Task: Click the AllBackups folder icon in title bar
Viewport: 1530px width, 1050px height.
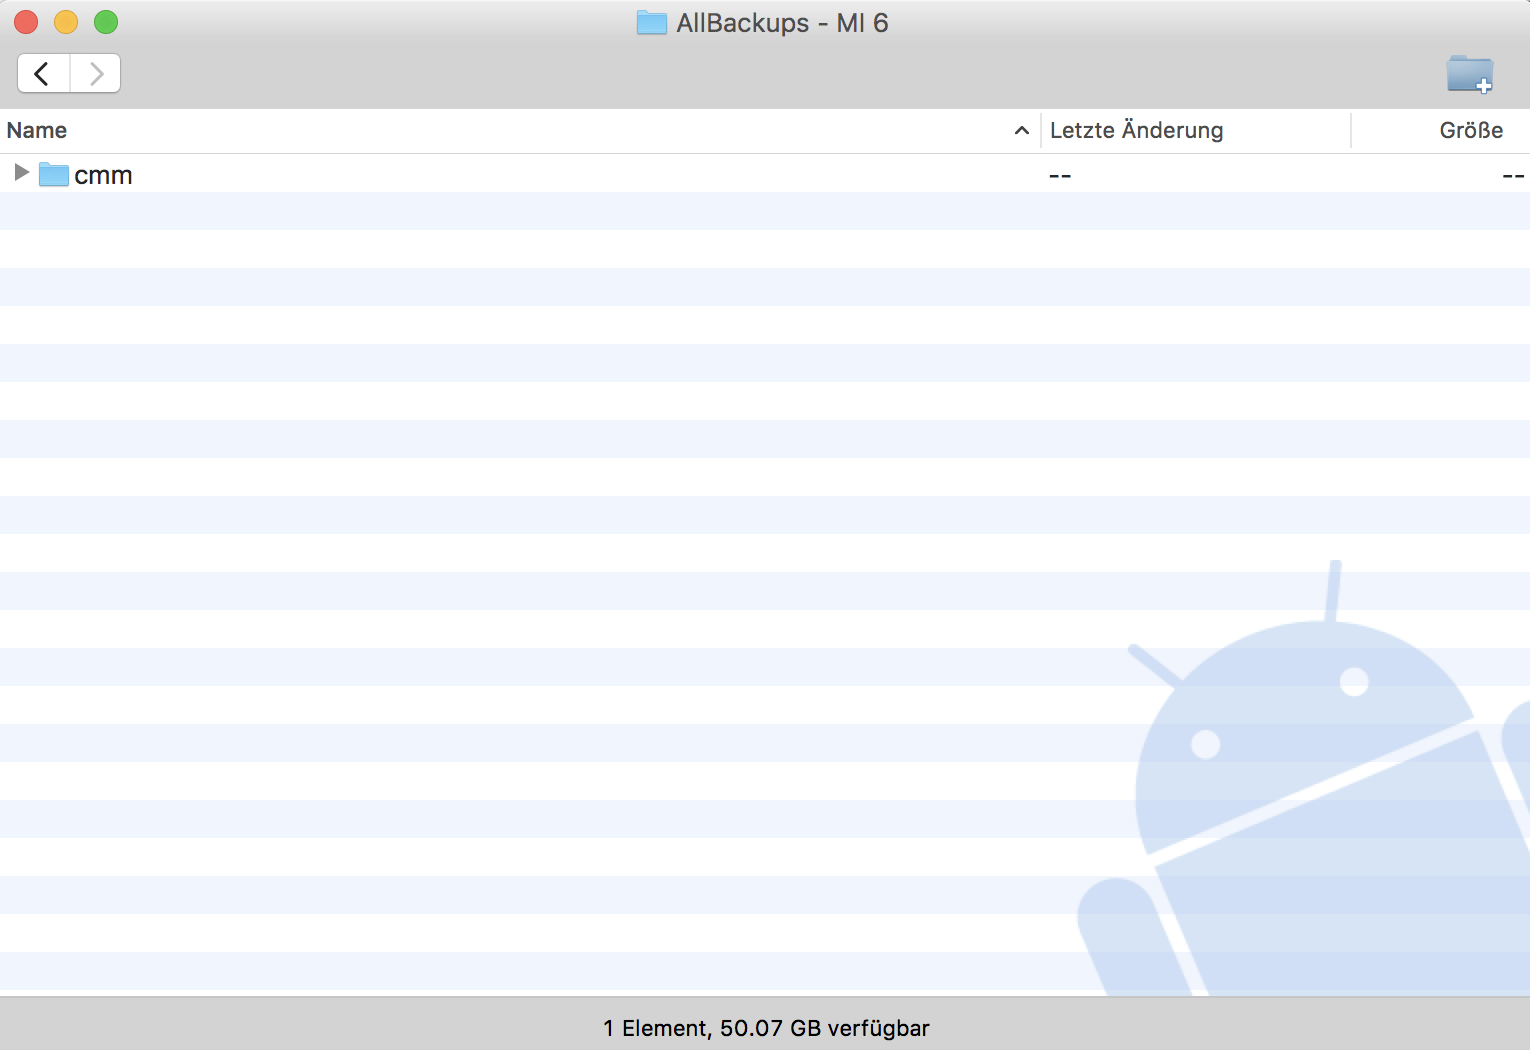Action: 652,23
